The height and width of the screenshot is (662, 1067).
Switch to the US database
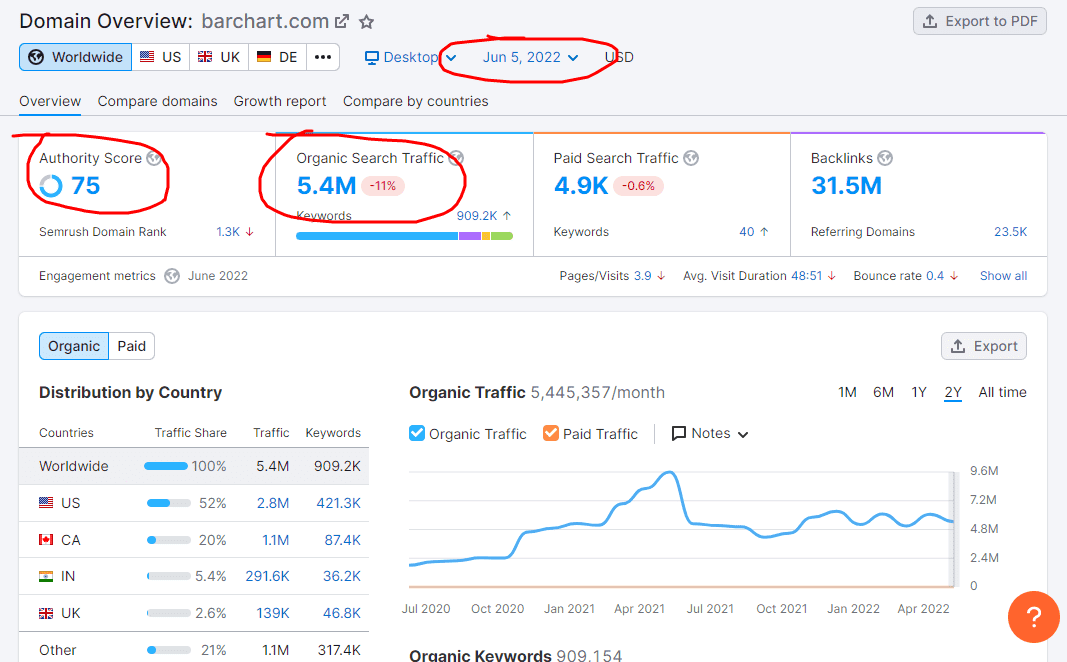click(161, 57)
